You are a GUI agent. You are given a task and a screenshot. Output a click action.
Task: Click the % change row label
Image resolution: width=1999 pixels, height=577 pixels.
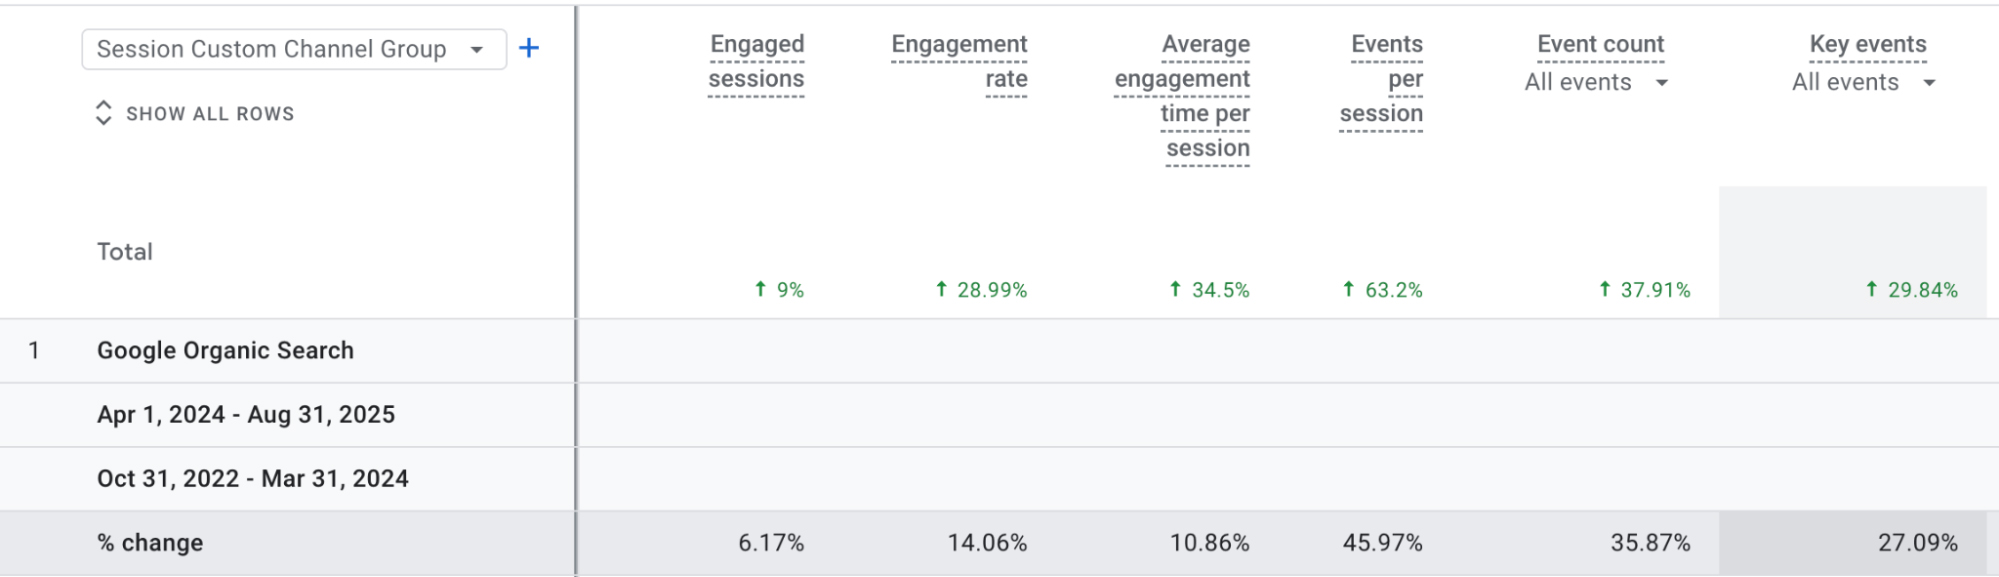(150, 543)
